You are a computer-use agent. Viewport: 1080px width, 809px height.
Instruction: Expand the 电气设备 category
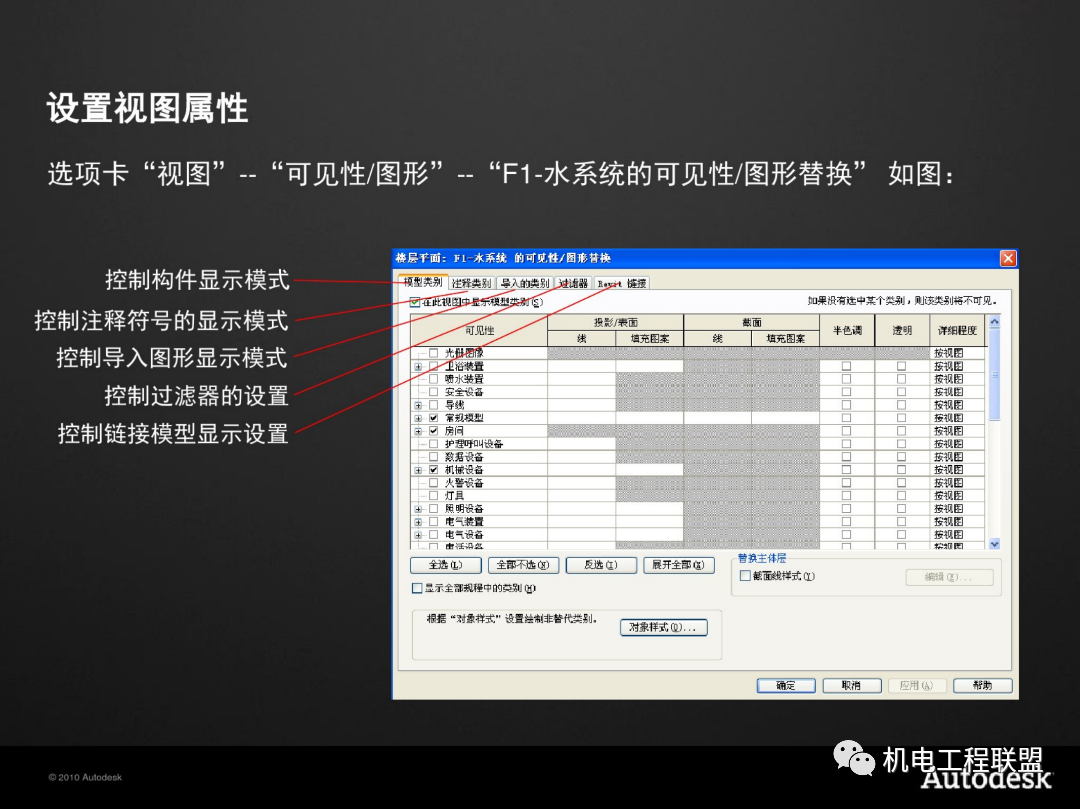[418, 535]
